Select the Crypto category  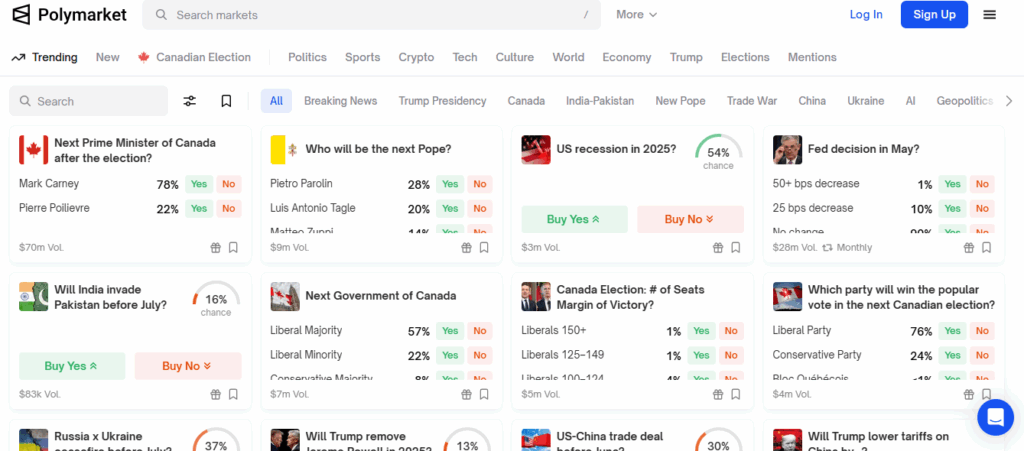coord(417,57)
